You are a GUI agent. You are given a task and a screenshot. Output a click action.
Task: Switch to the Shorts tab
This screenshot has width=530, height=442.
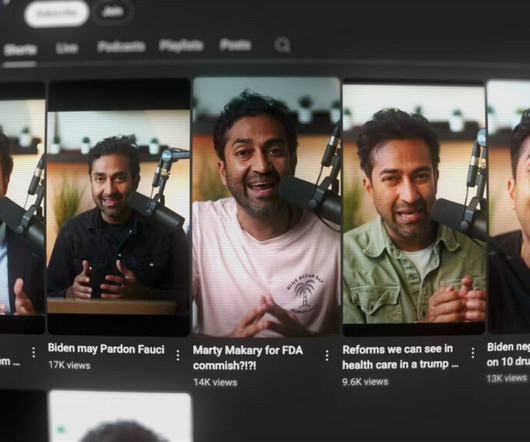pyautogui.click(x=20, y=50)
